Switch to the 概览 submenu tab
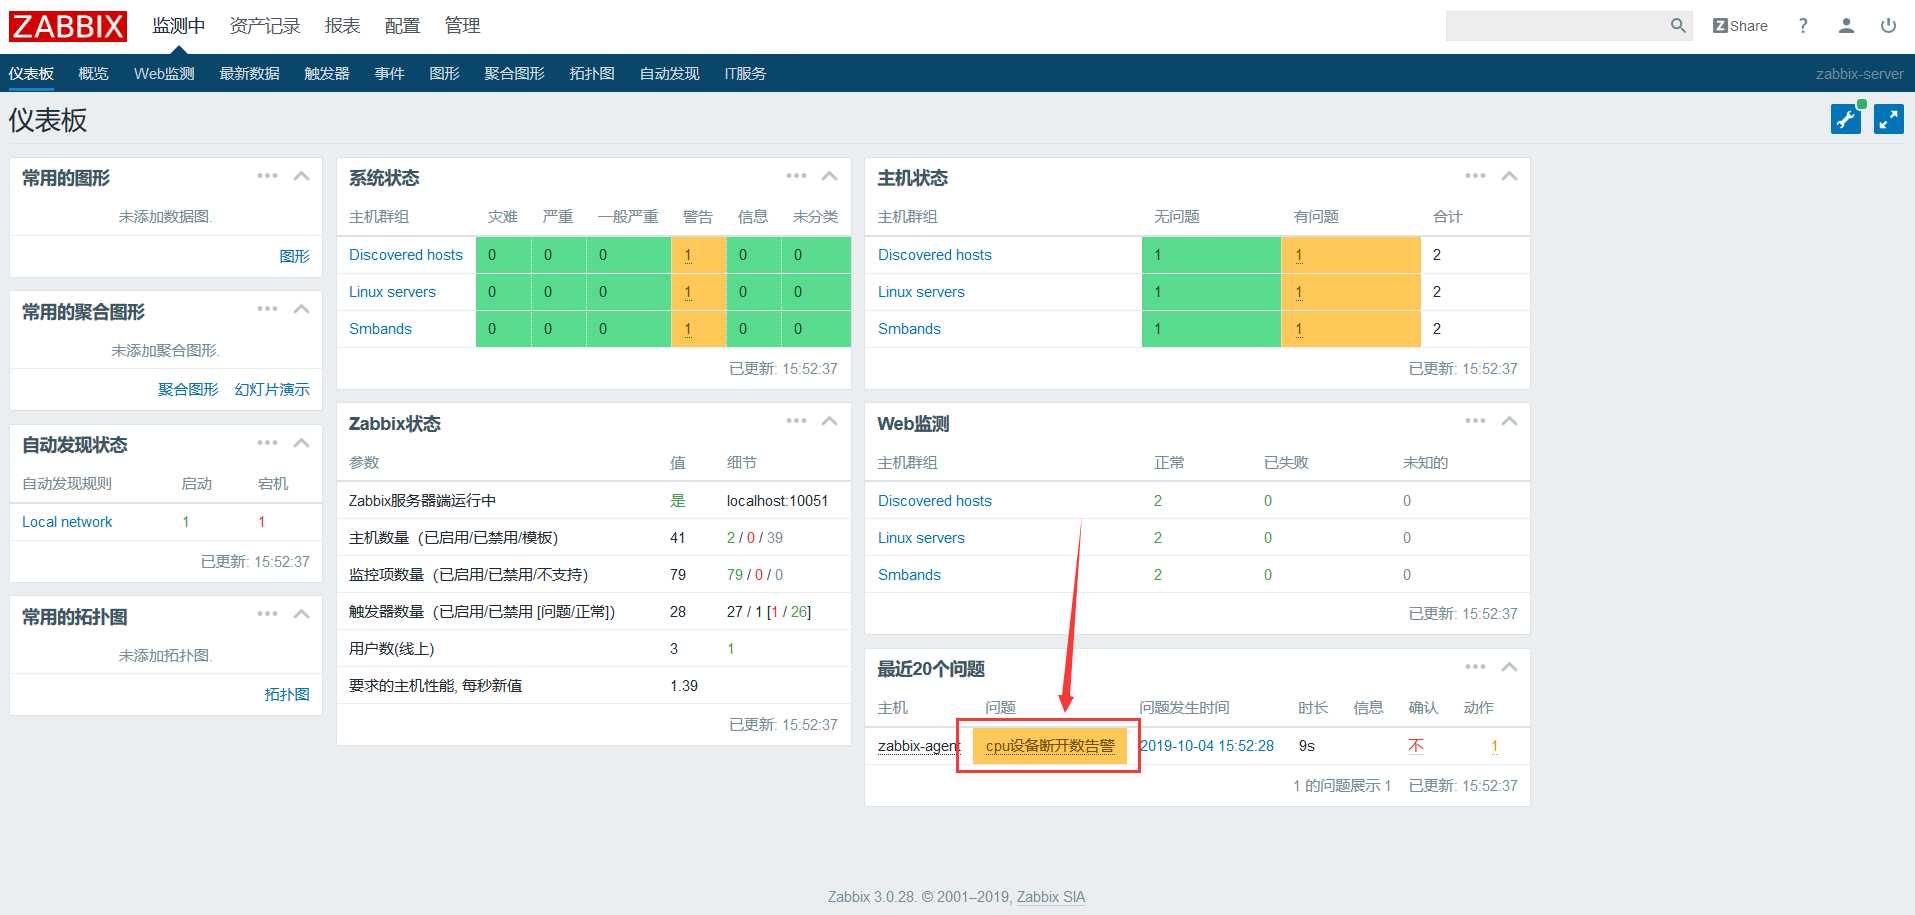 93,74
